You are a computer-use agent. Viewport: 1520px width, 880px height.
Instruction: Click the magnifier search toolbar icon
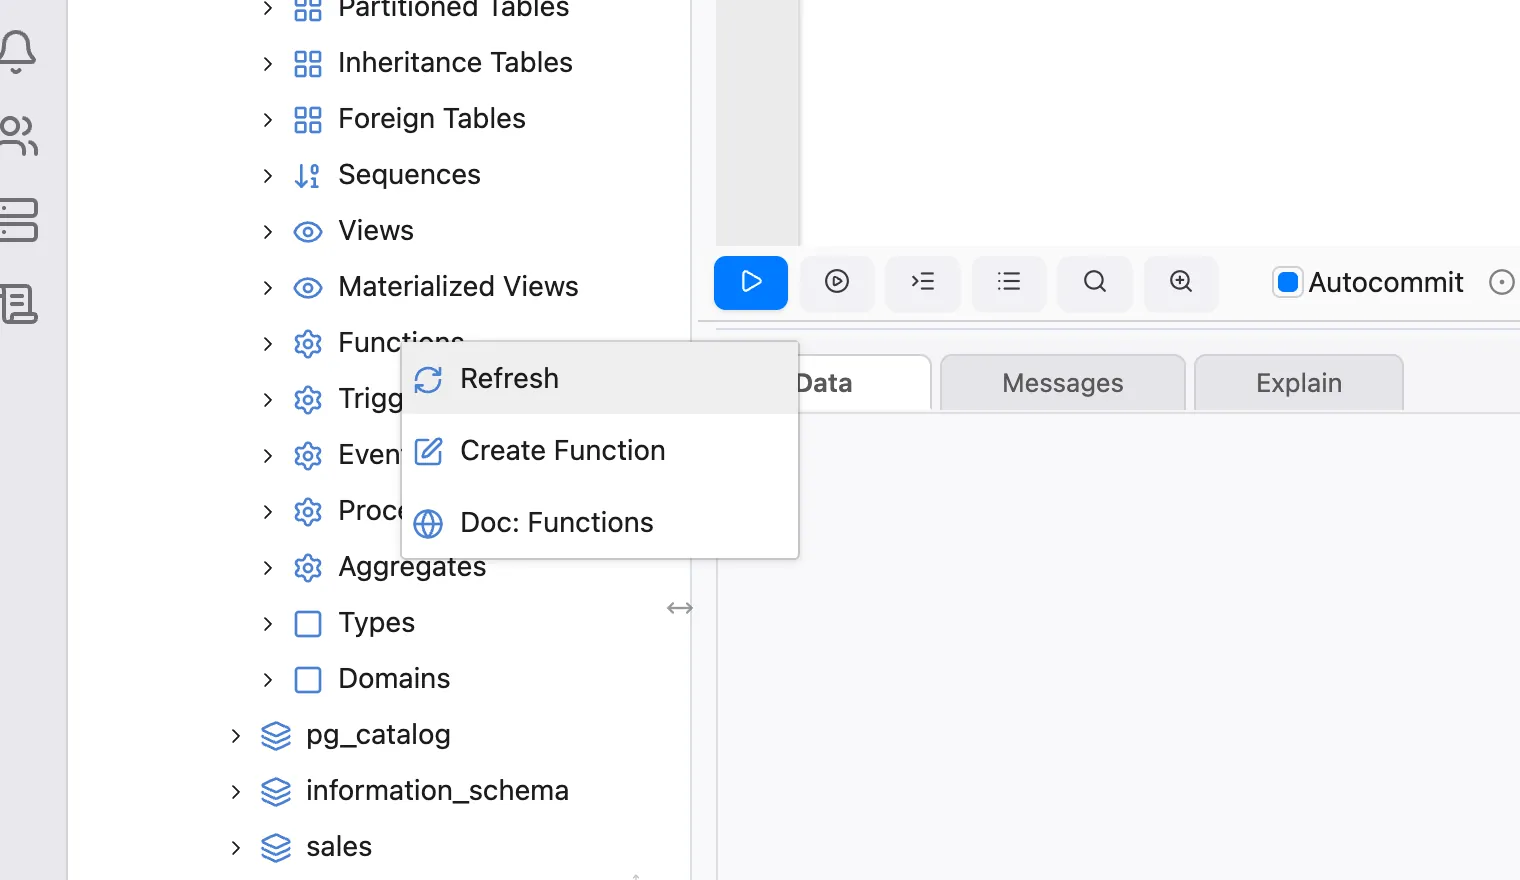pyautogui.click(x=1095, y=283)
